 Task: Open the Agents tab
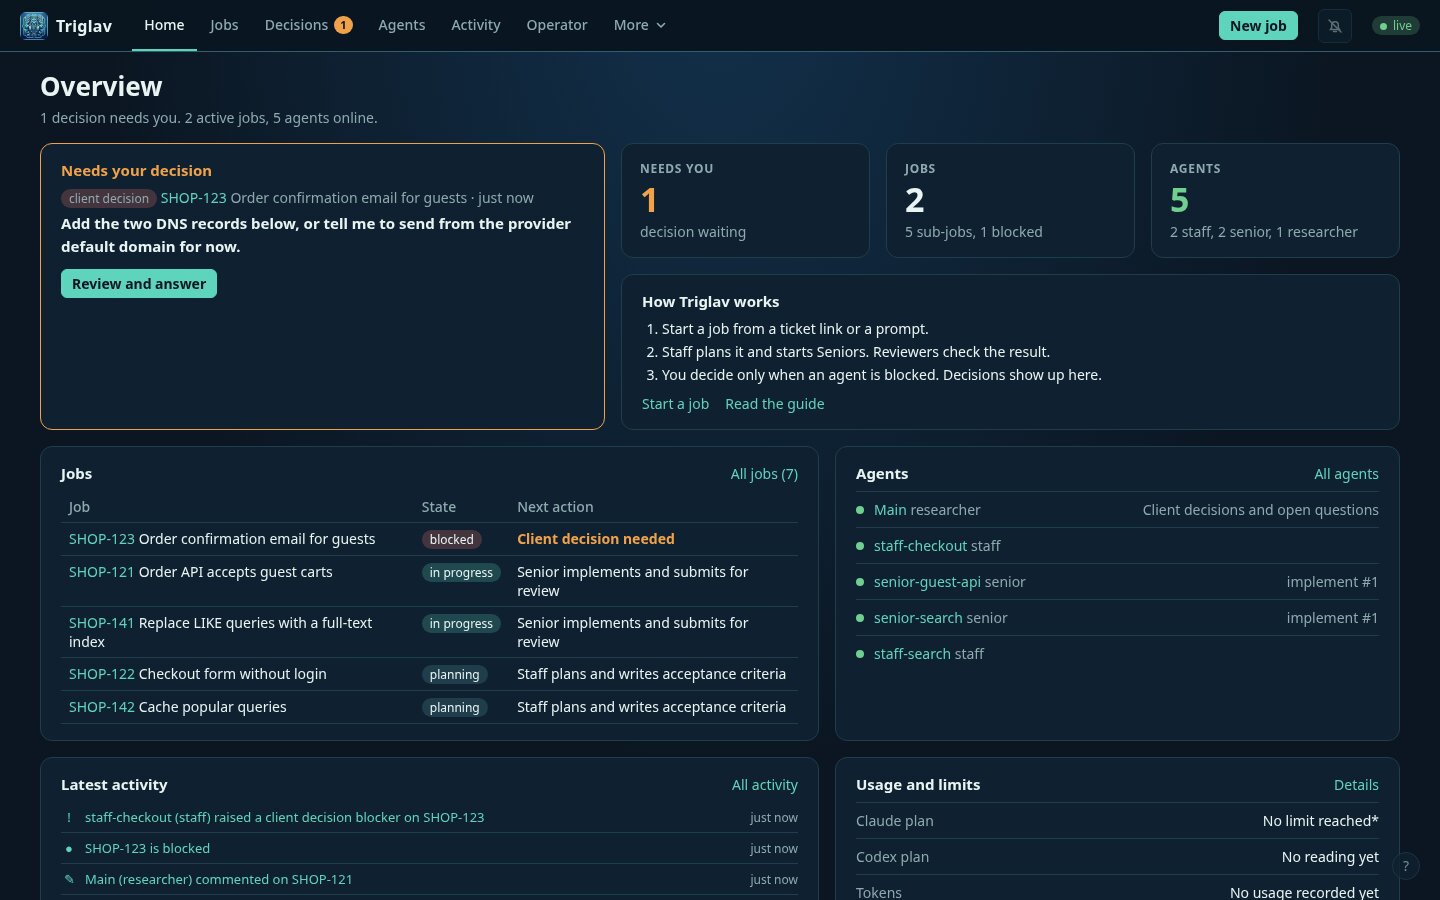click(401, 25)
